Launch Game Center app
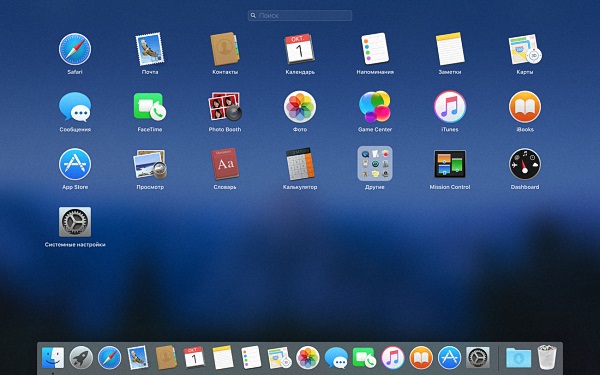 pyautogui.click(x=375, y=107)
